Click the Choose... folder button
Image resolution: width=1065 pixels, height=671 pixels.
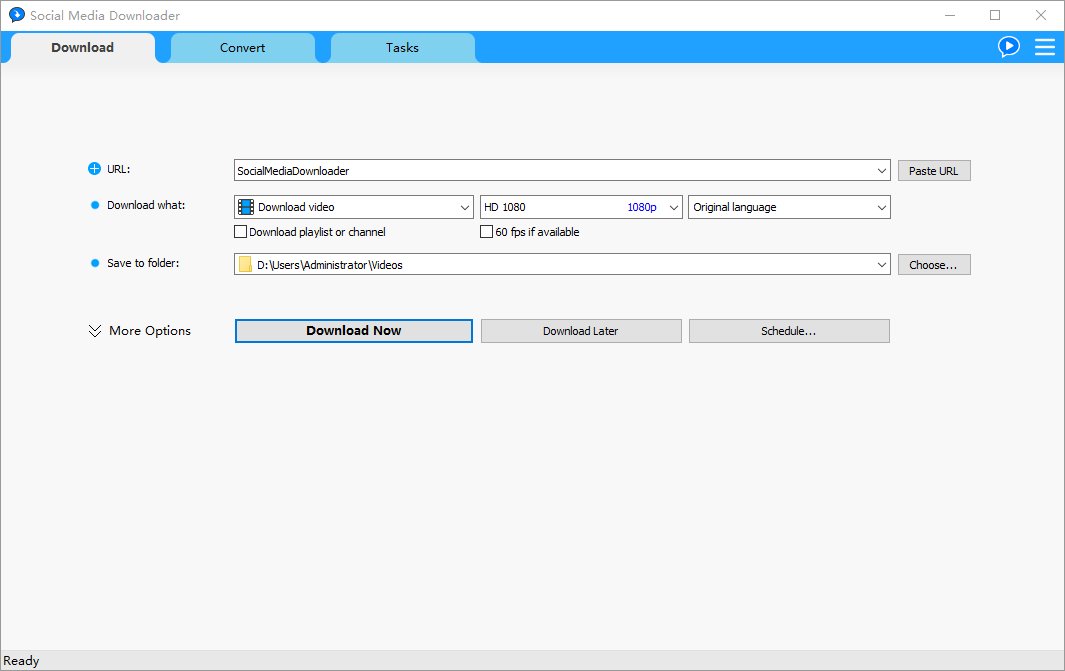(934, 265)
